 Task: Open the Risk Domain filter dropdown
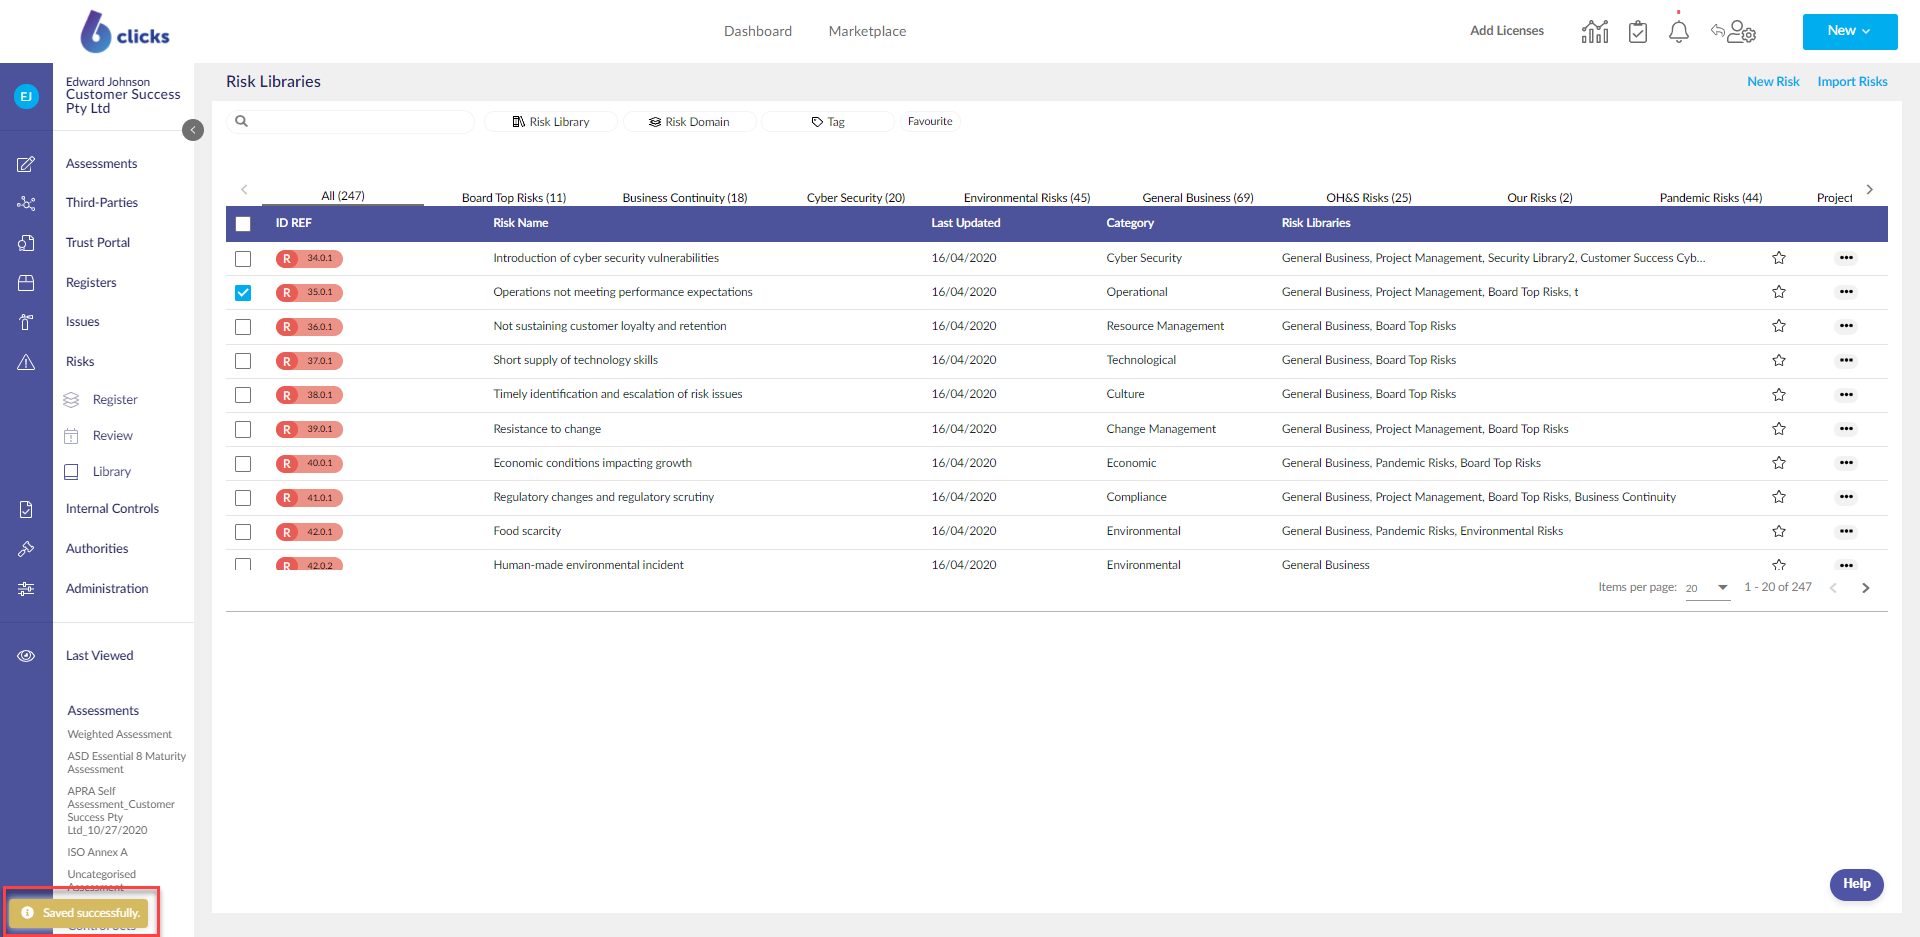[689, 121]
